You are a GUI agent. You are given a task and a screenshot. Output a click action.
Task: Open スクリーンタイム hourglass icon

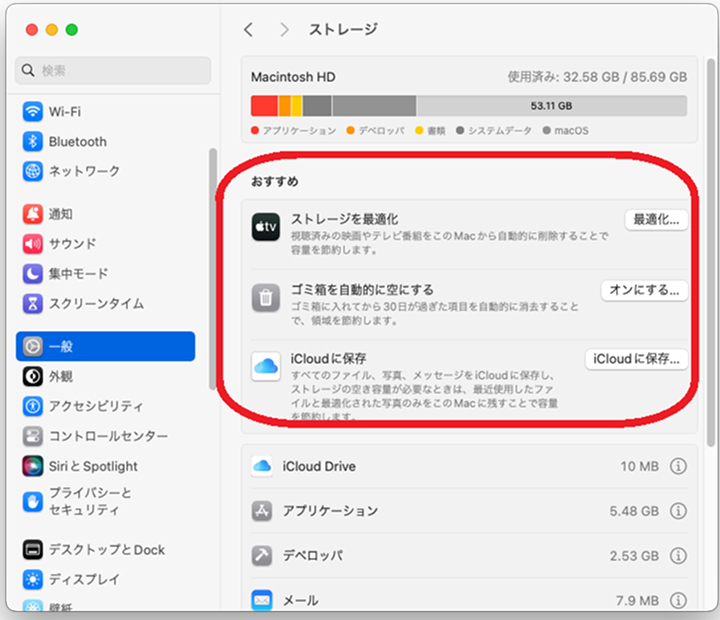[x=33, y=304]
